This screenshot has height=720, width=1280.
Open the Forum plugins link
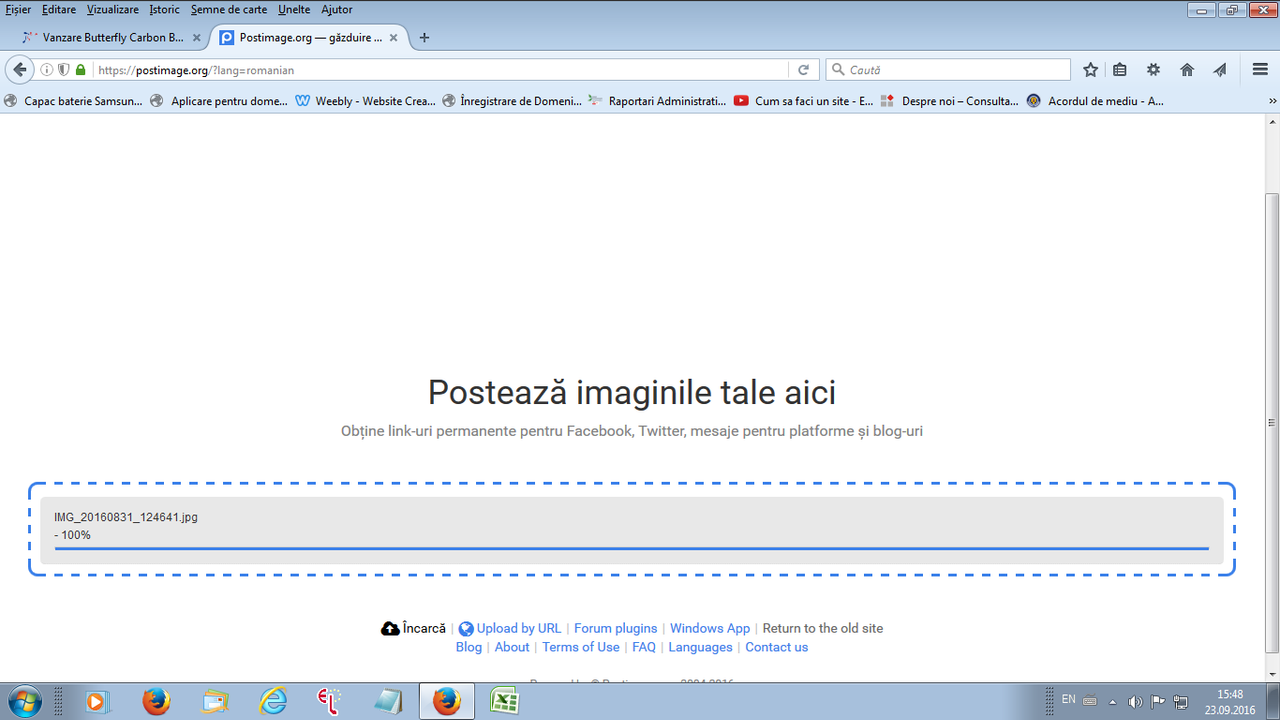point(616,629)
